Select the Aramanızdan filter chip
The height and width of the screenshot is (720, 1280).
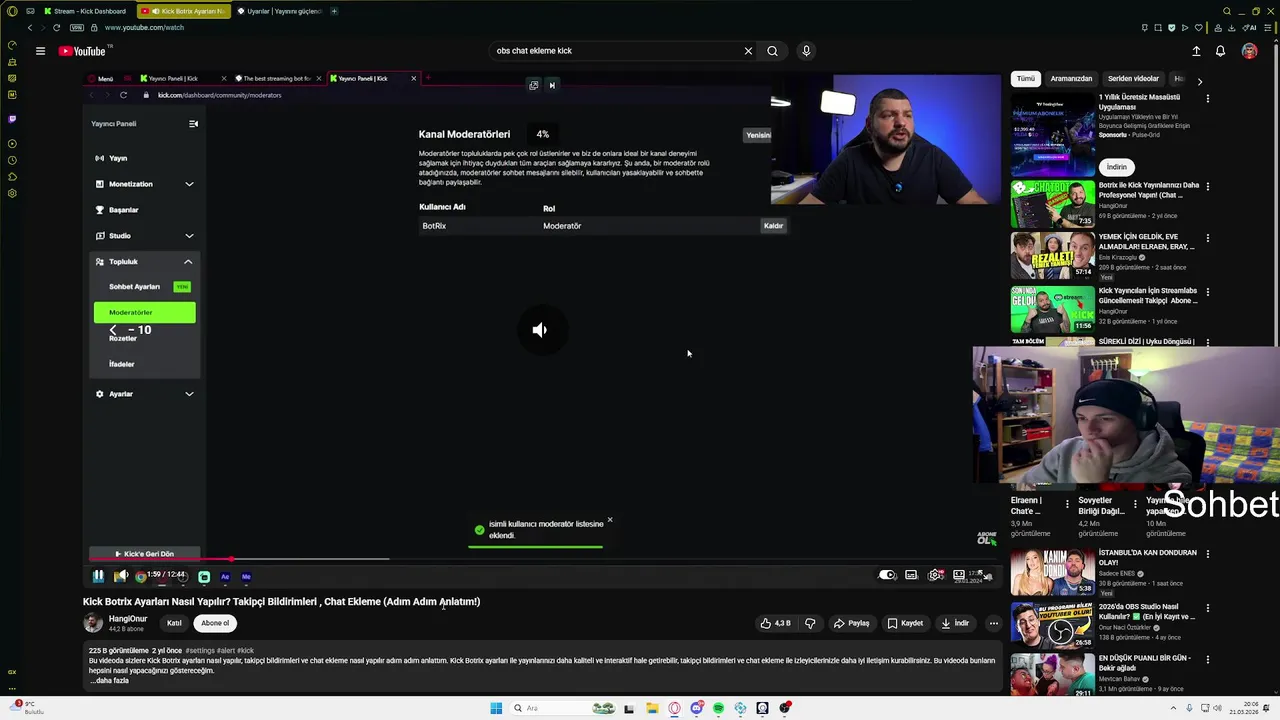click(x=1071, y=78)
